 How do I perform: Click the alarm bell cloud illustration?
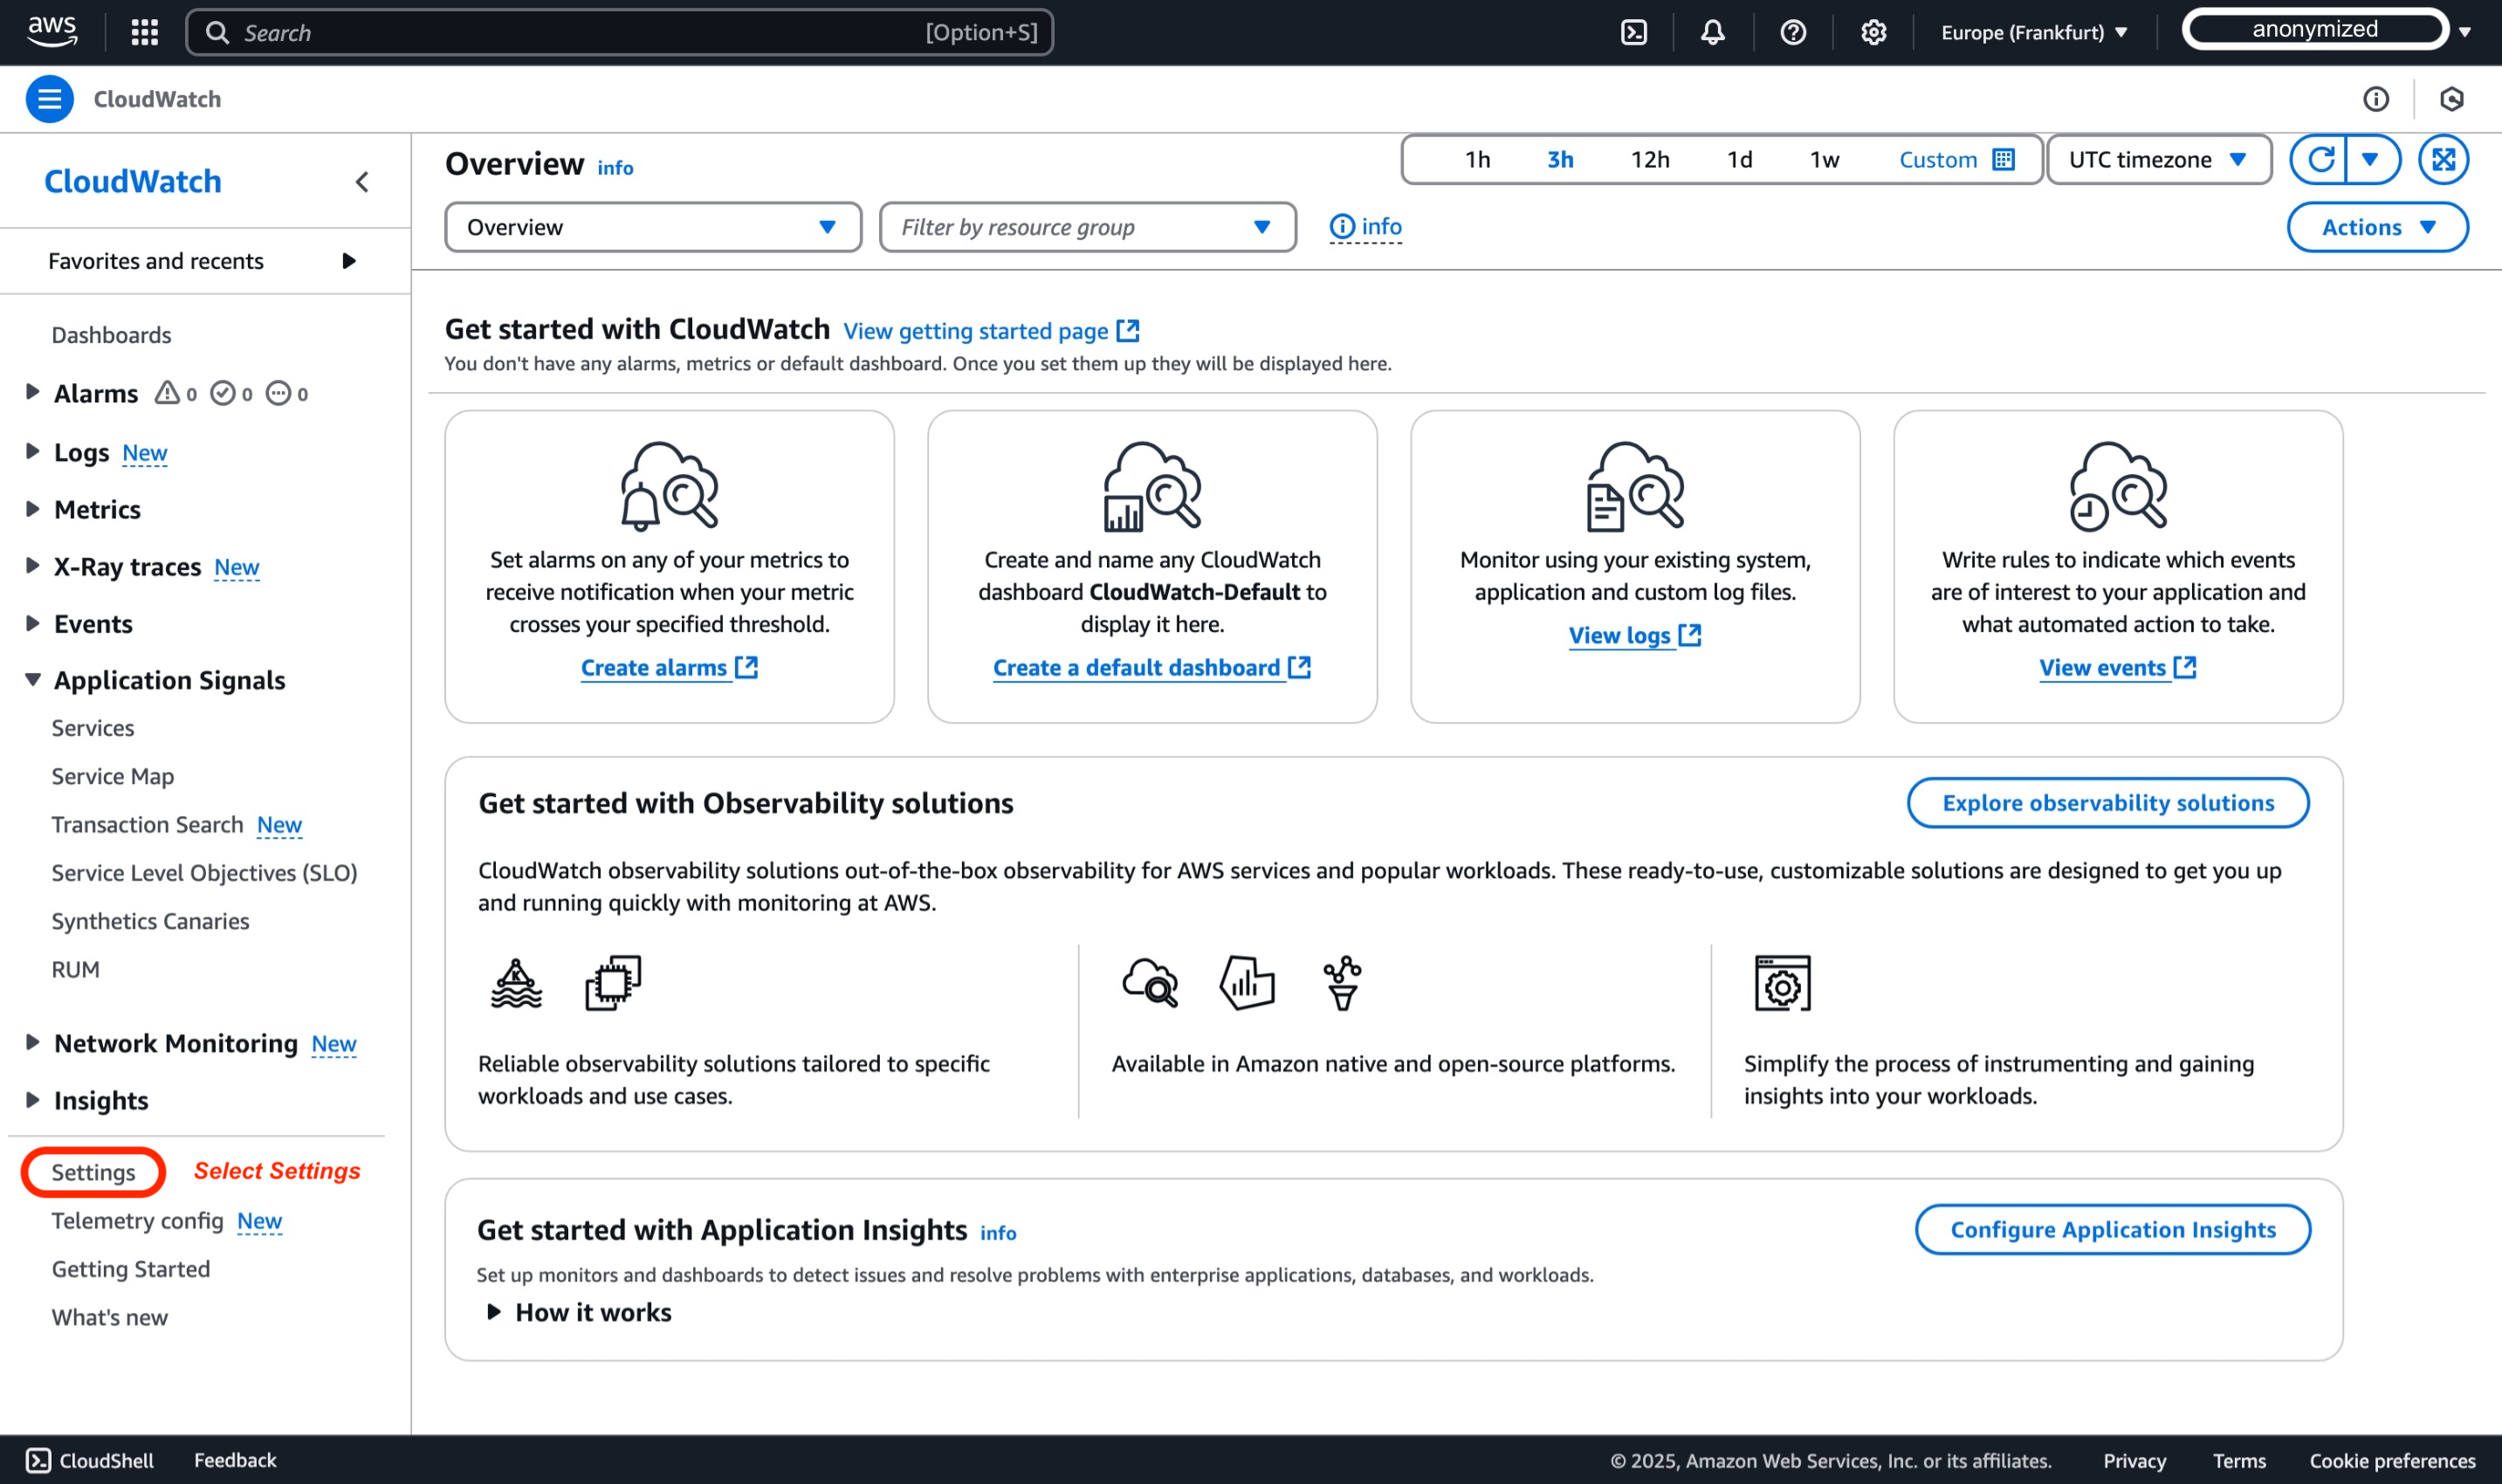(669, 486)
